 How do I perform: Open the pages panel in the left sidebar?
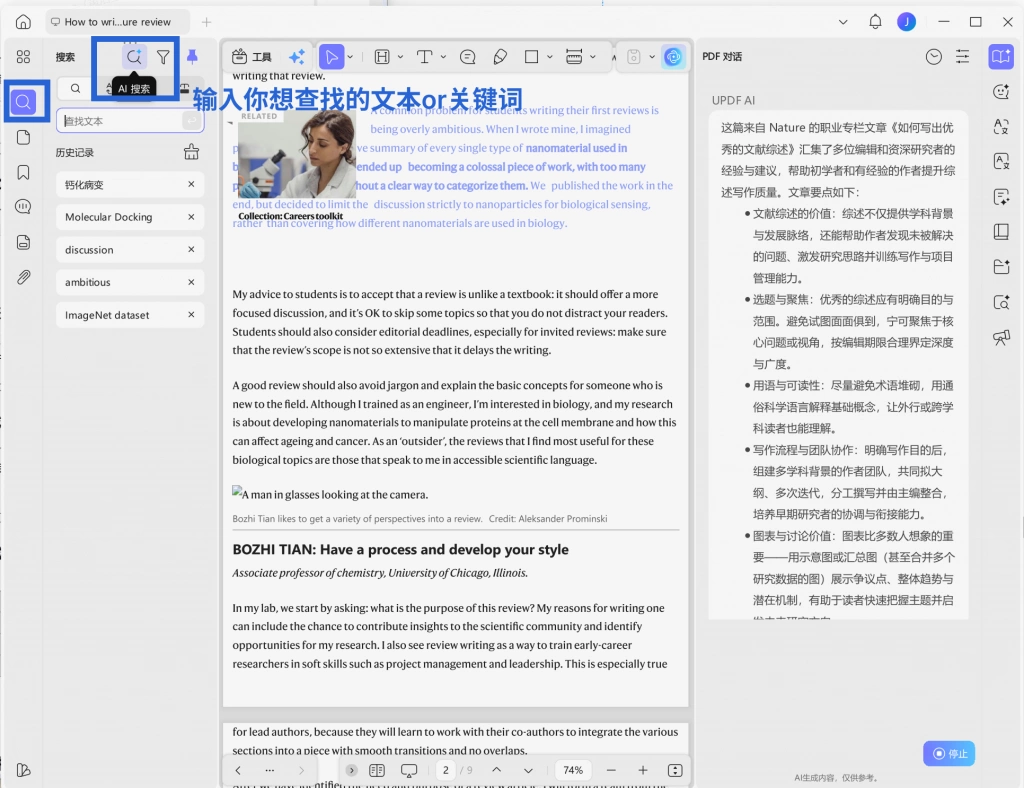[x=24, y=137]
